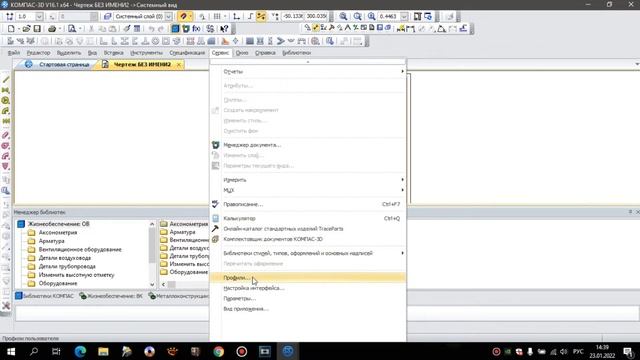The height and width of the screenshot is (360, 640).
Task: Open Microsoft Edge from the taskbar
Action: (80, 351)
